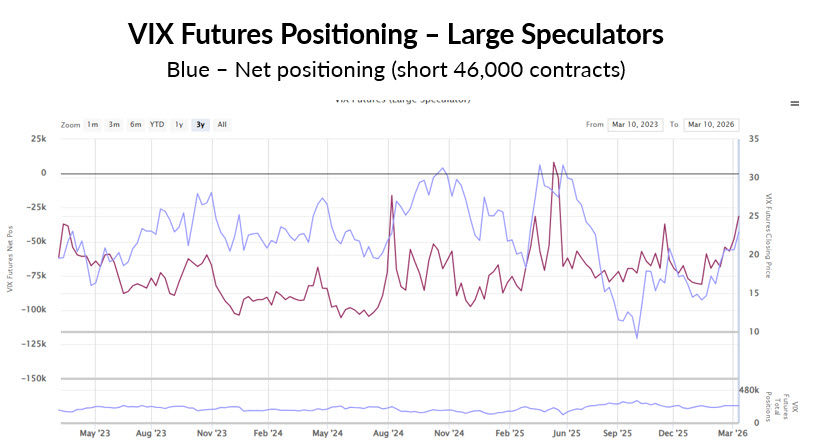Click the VIX Futures Net Pos axis title
Viewport: 814px width, 447px height.
[x=10, y=257]
